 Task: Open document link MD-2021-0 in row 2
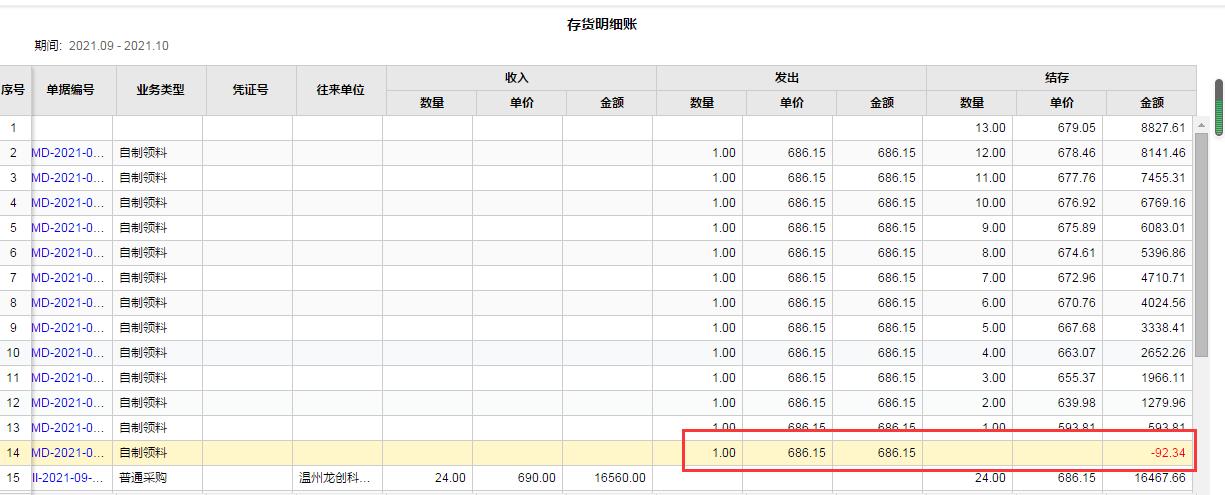(x=68, y=153)
